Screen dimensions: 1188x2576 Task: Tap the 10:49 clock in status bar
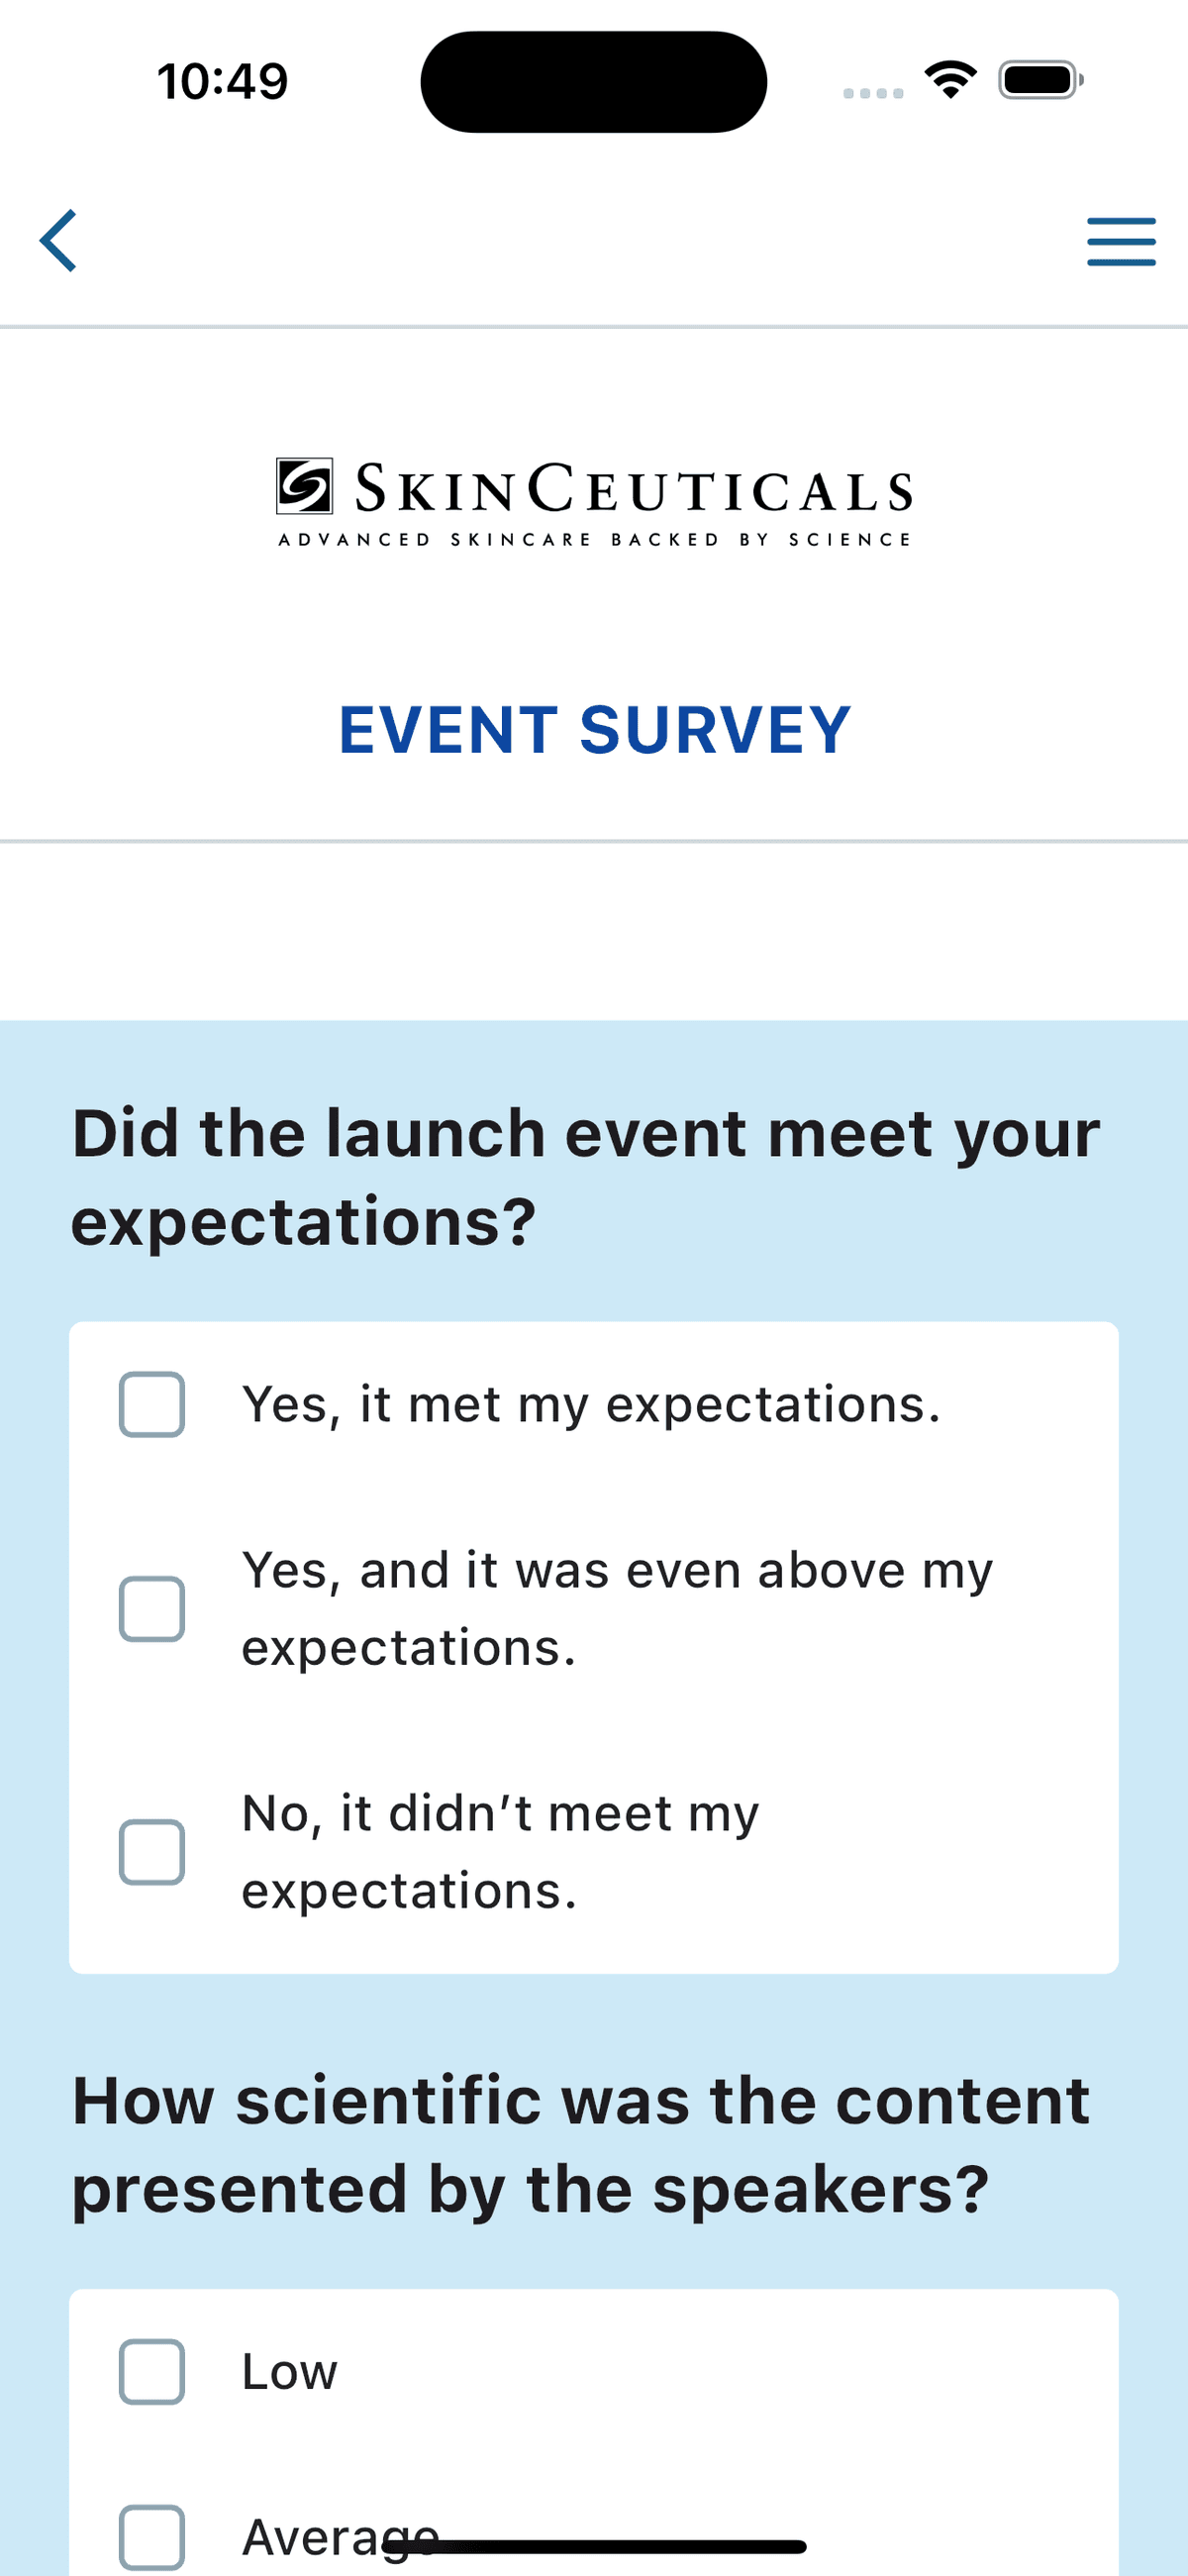coord(222,81)
